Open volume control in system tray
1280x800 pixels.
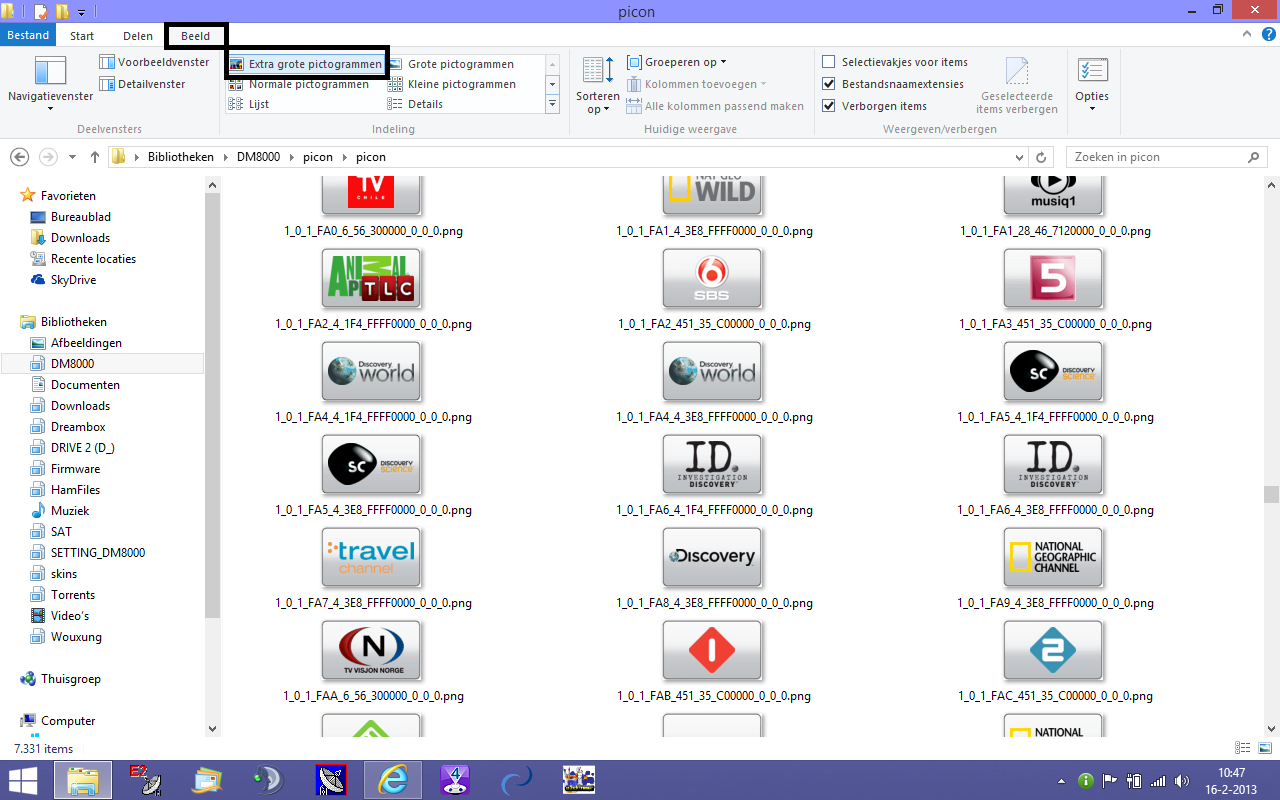click(1184, 780)
